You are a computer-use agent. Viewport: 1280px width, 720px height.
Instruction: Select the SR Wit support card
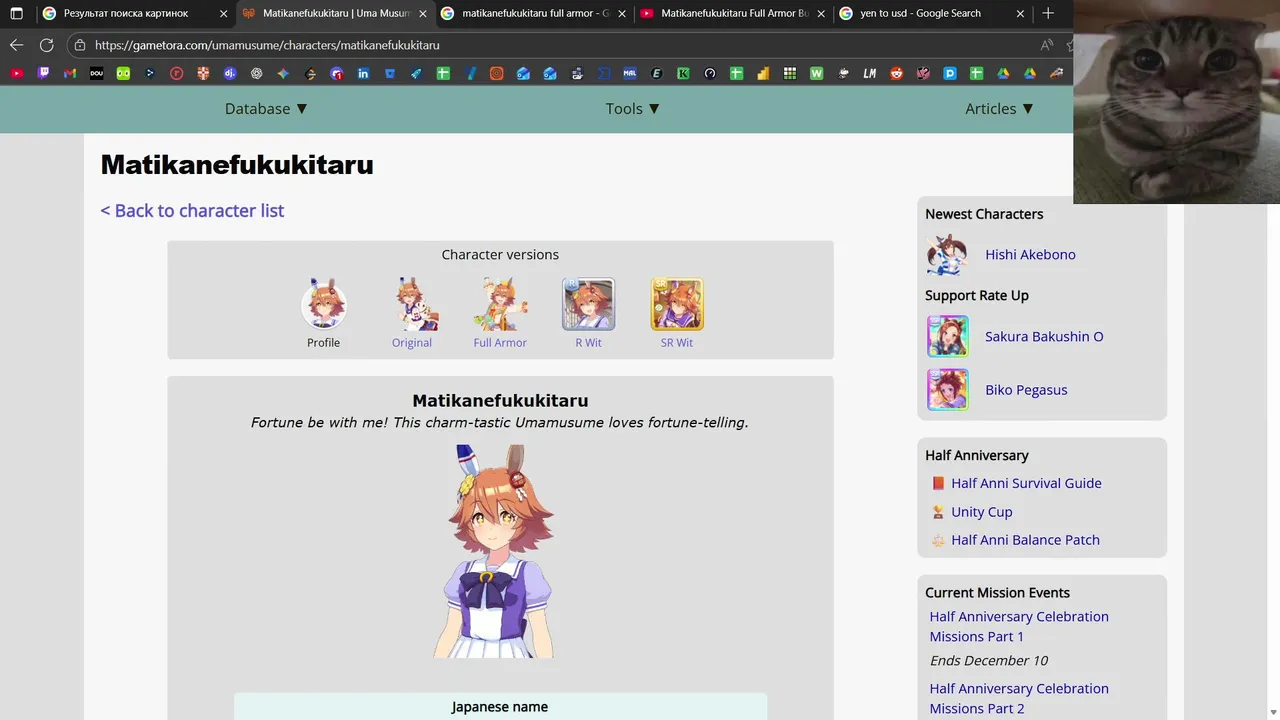click(x=677, y=313)
